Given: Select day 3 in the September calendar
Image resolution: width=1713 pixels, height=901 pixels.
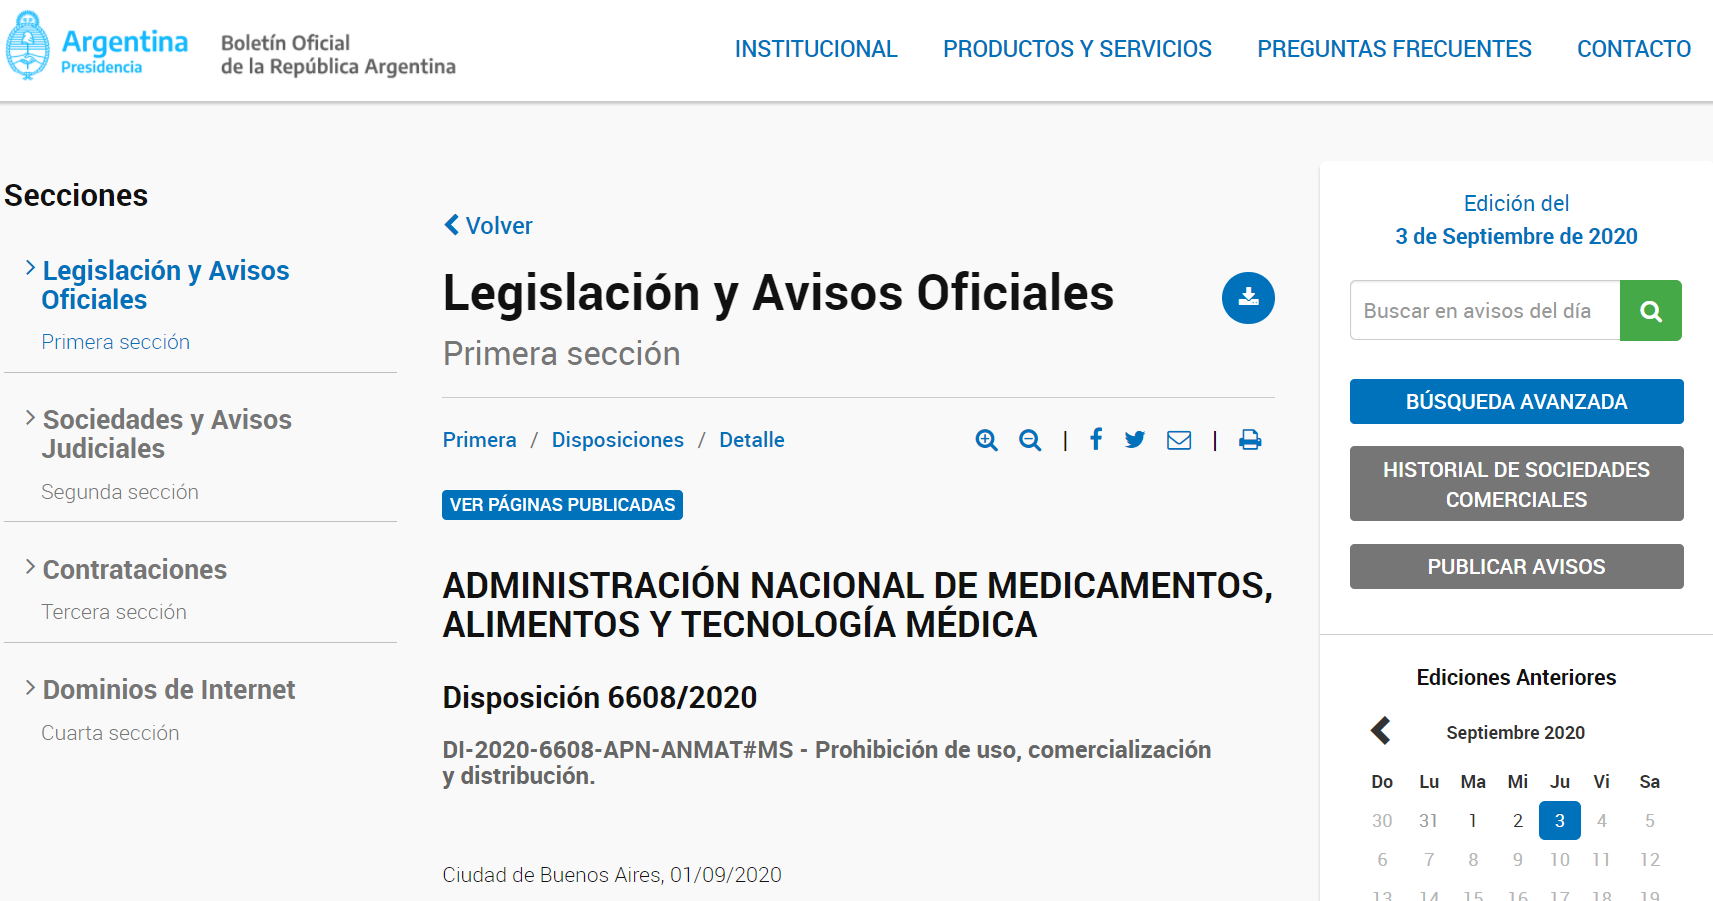Looking at the screenshot, I should tap(1559, 820).
